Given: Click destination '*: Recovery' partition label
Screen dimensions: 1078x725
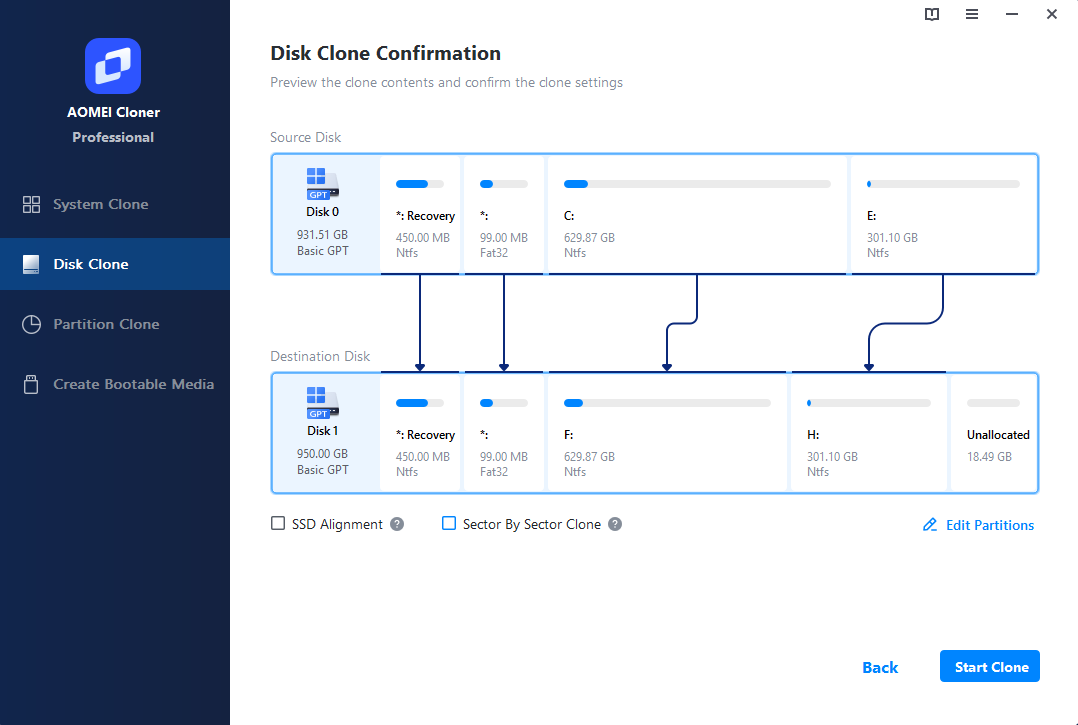Looking at the screenshot, I should (x=426, y=435).
